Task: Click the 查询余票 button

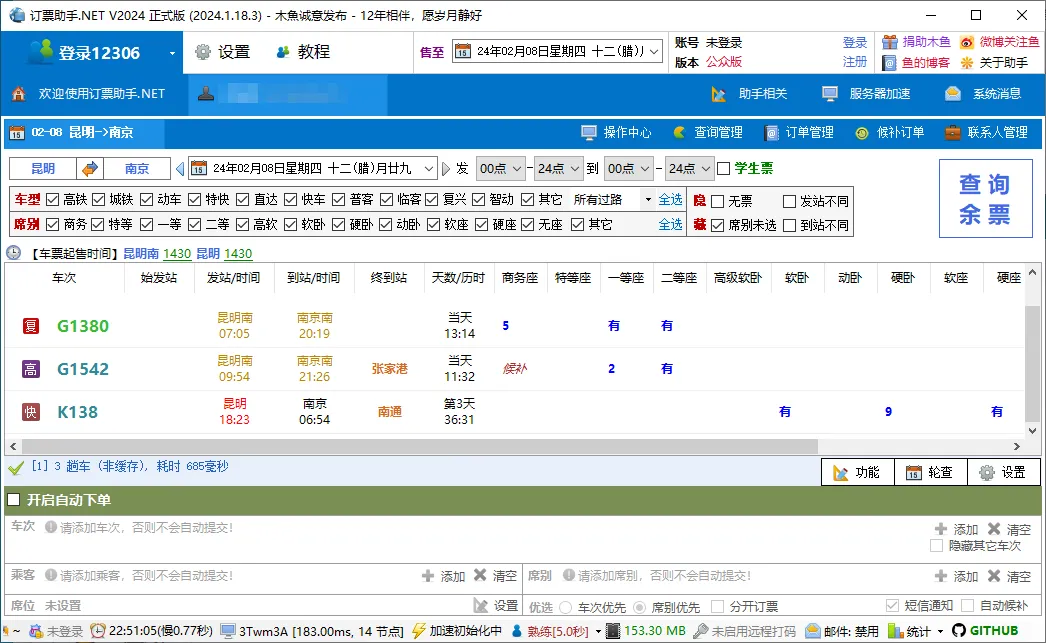Action: tap(985, 199)
